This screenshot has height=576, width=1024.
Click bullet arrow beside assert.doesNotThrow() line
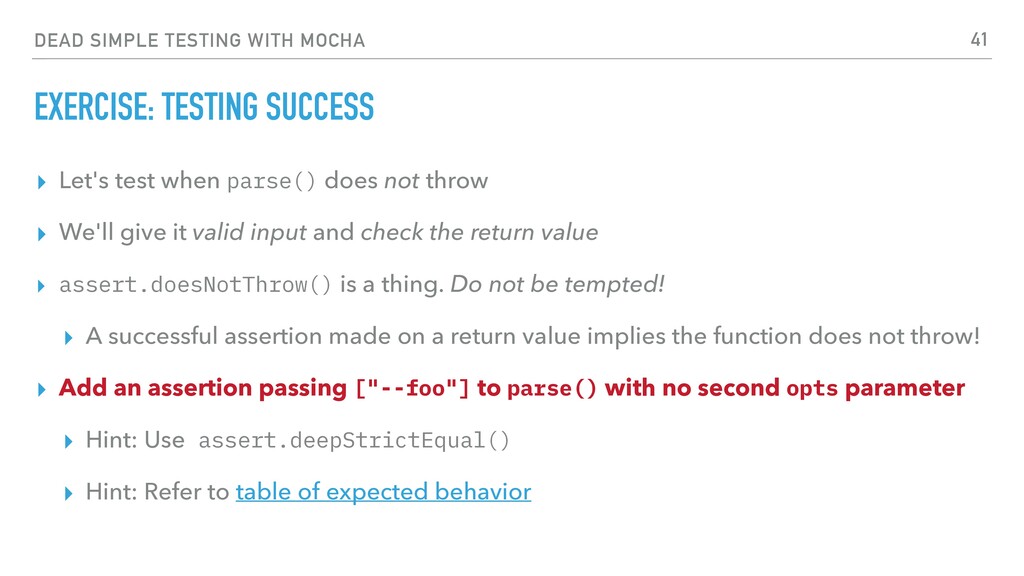click(x=42, y=286)
